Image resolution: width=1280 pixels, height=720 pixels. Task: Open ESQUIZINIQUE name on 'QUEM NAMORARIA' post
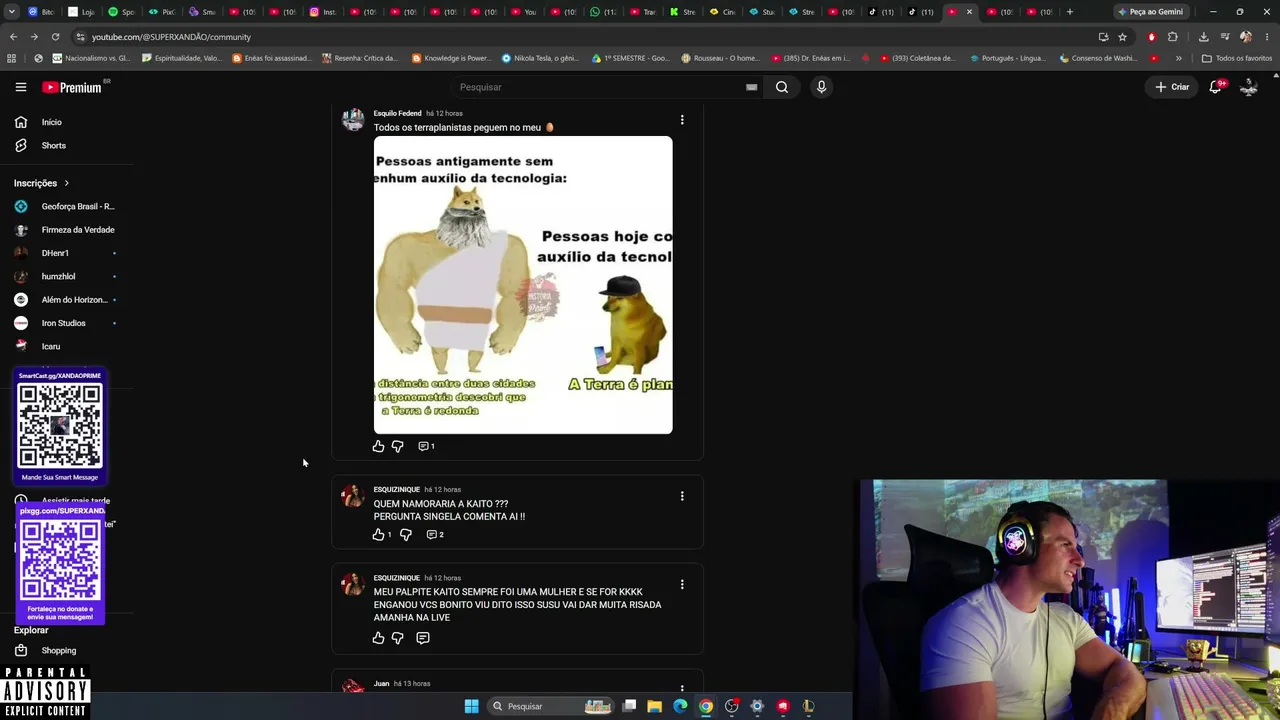(397, 490)
